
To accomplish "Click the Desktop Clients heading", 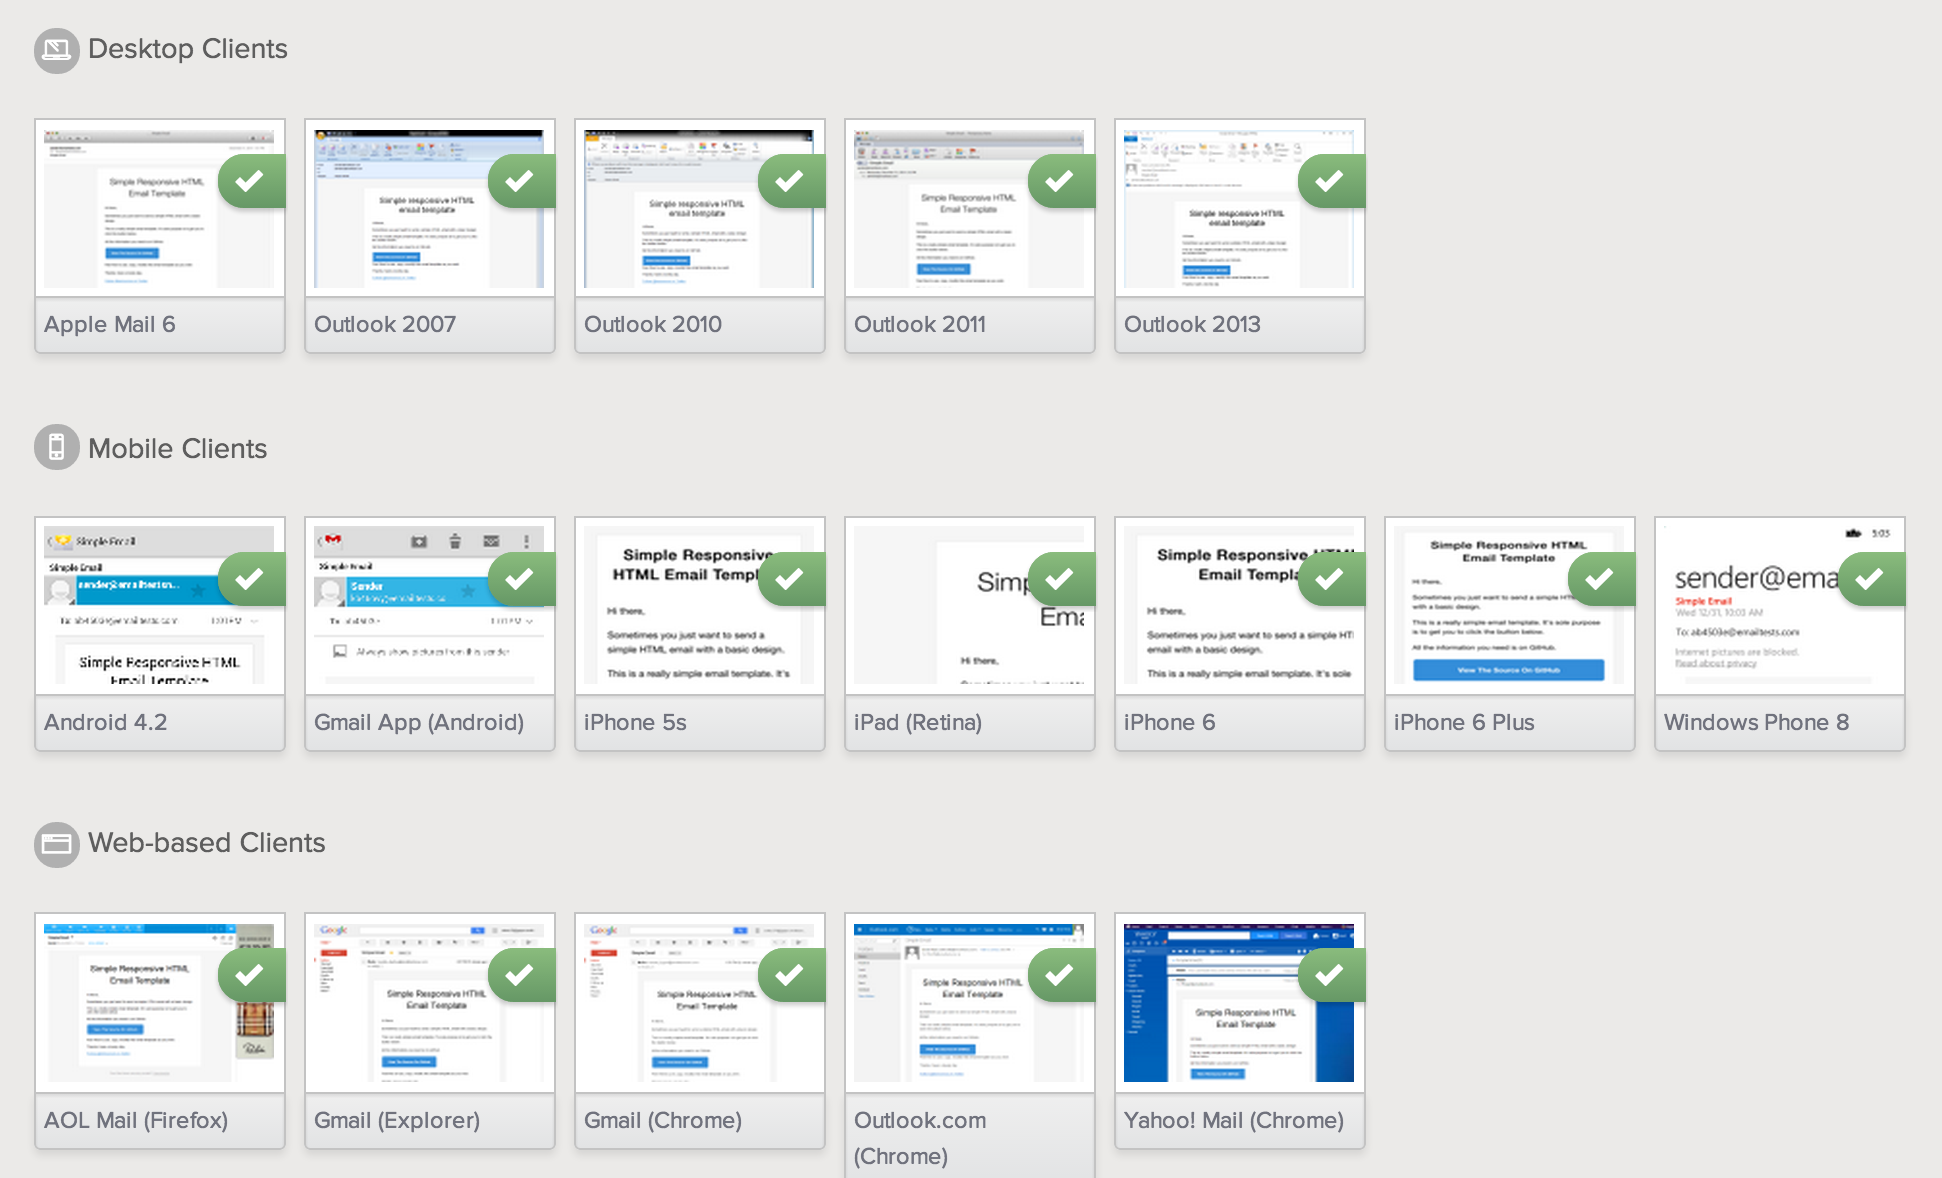I will click(188, 49).
